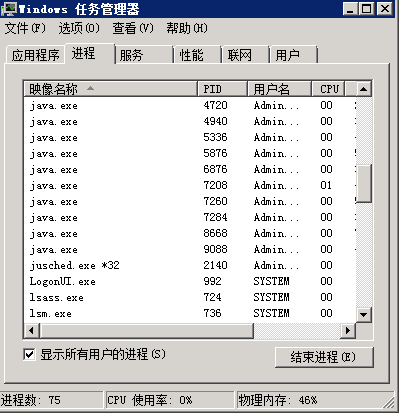Select java.exe process with PID 4940
Screen dimensions: 399x414
click(190, 122)
